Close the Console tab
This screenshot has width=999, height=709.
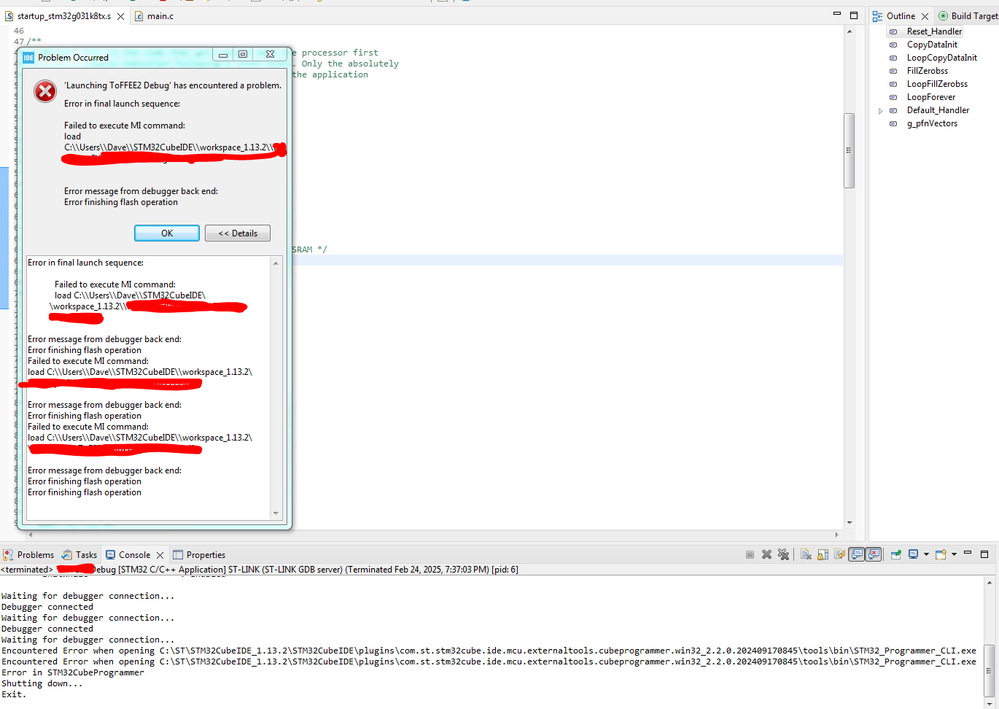click(x=160, y=555)
